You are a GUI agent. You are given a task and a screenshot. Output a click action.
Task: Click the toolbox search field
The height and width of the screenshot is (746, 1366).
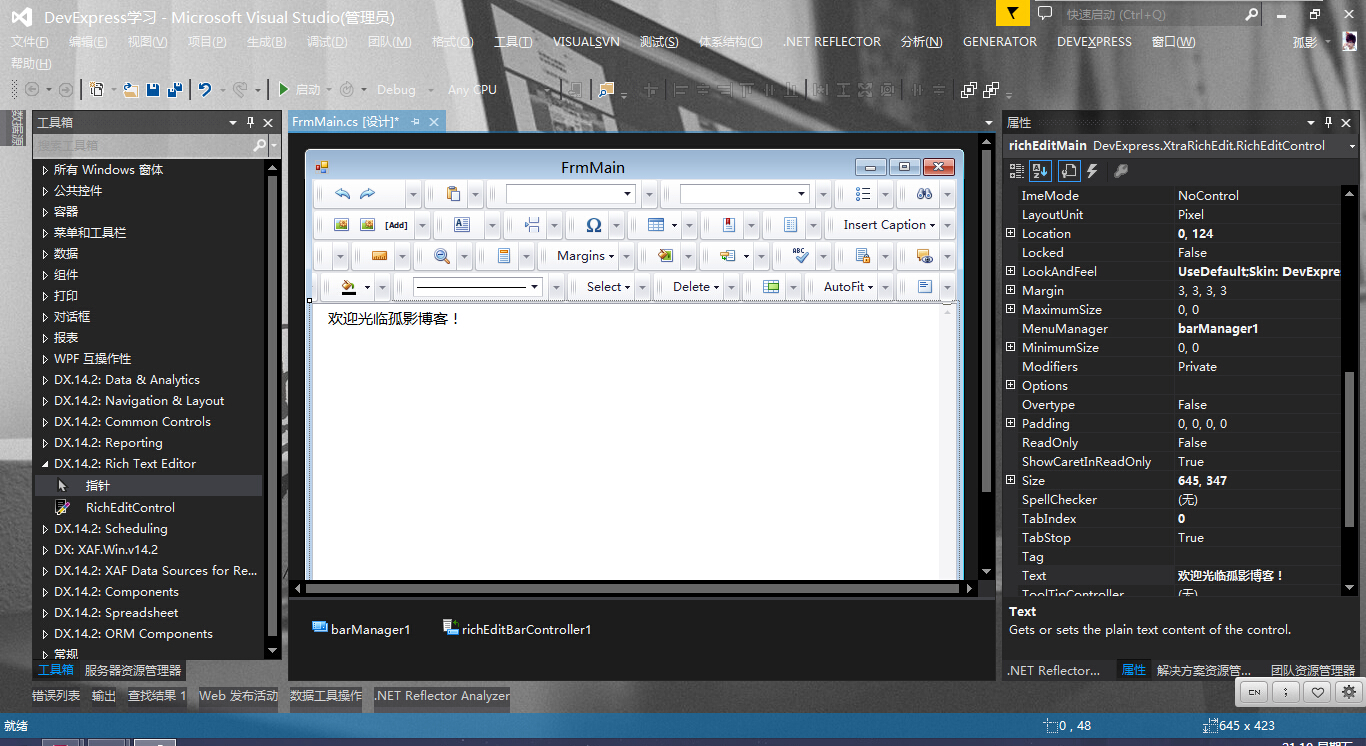pyautogui.click(x=143, y=146)
